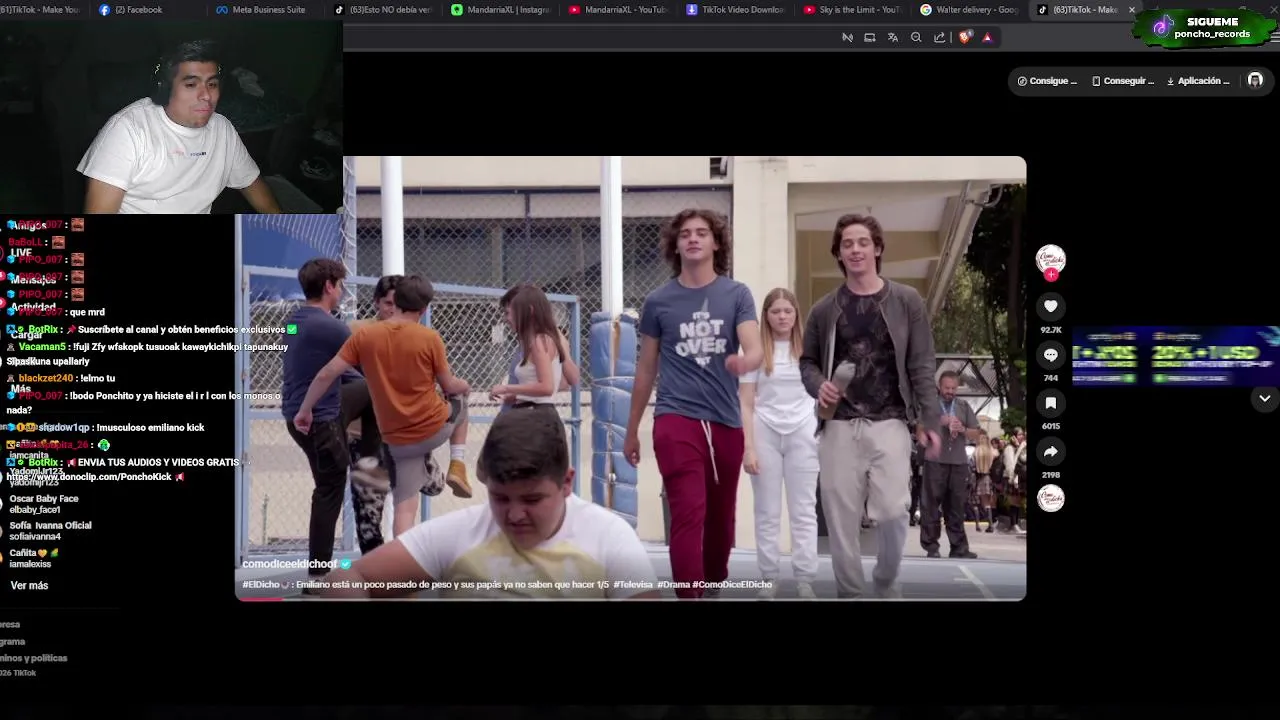Click #Drama hashtag in caption
The width and height of the screenshot is (1280, 720).
pos(673,585)
